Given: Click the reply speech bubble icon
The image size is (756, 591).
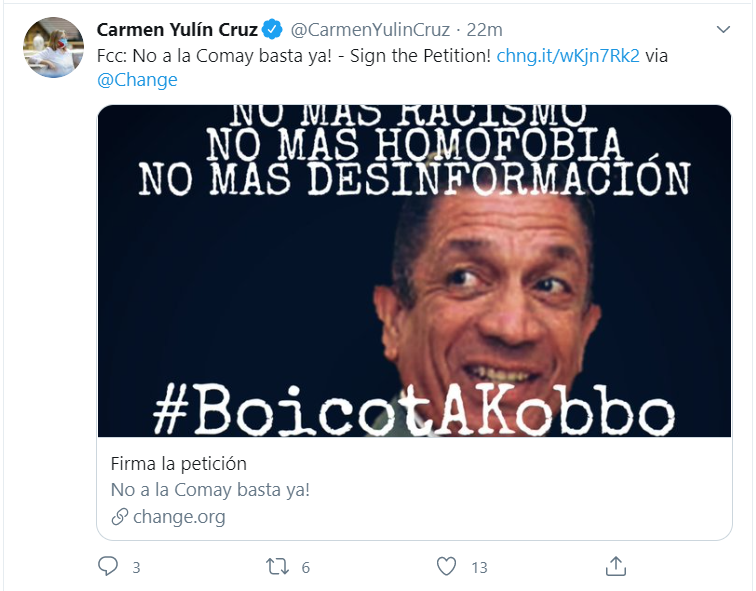Looking at the screenshot, I should [x=108, y=566].
